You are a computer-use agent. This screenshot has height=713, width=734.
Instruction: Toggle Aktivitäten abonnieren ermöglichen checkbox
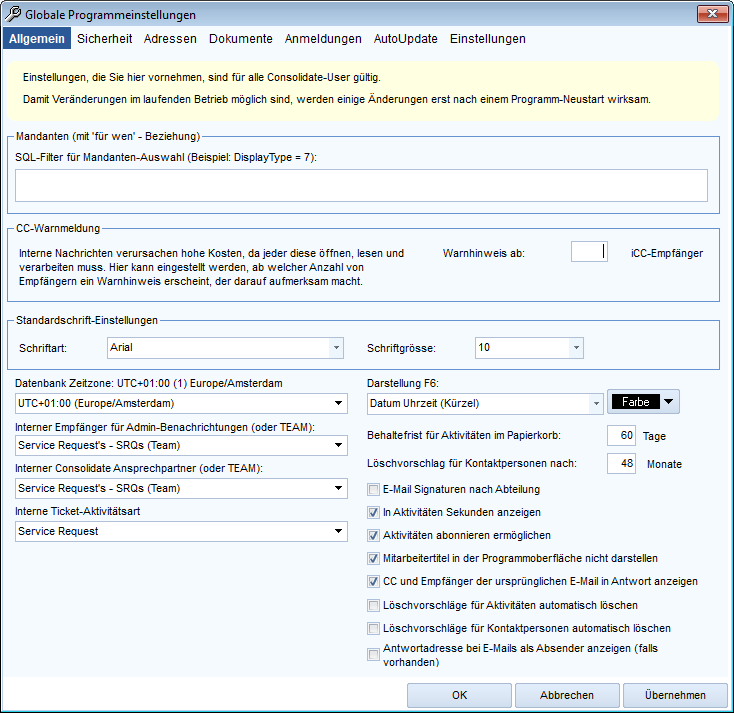tap(374, 536)
